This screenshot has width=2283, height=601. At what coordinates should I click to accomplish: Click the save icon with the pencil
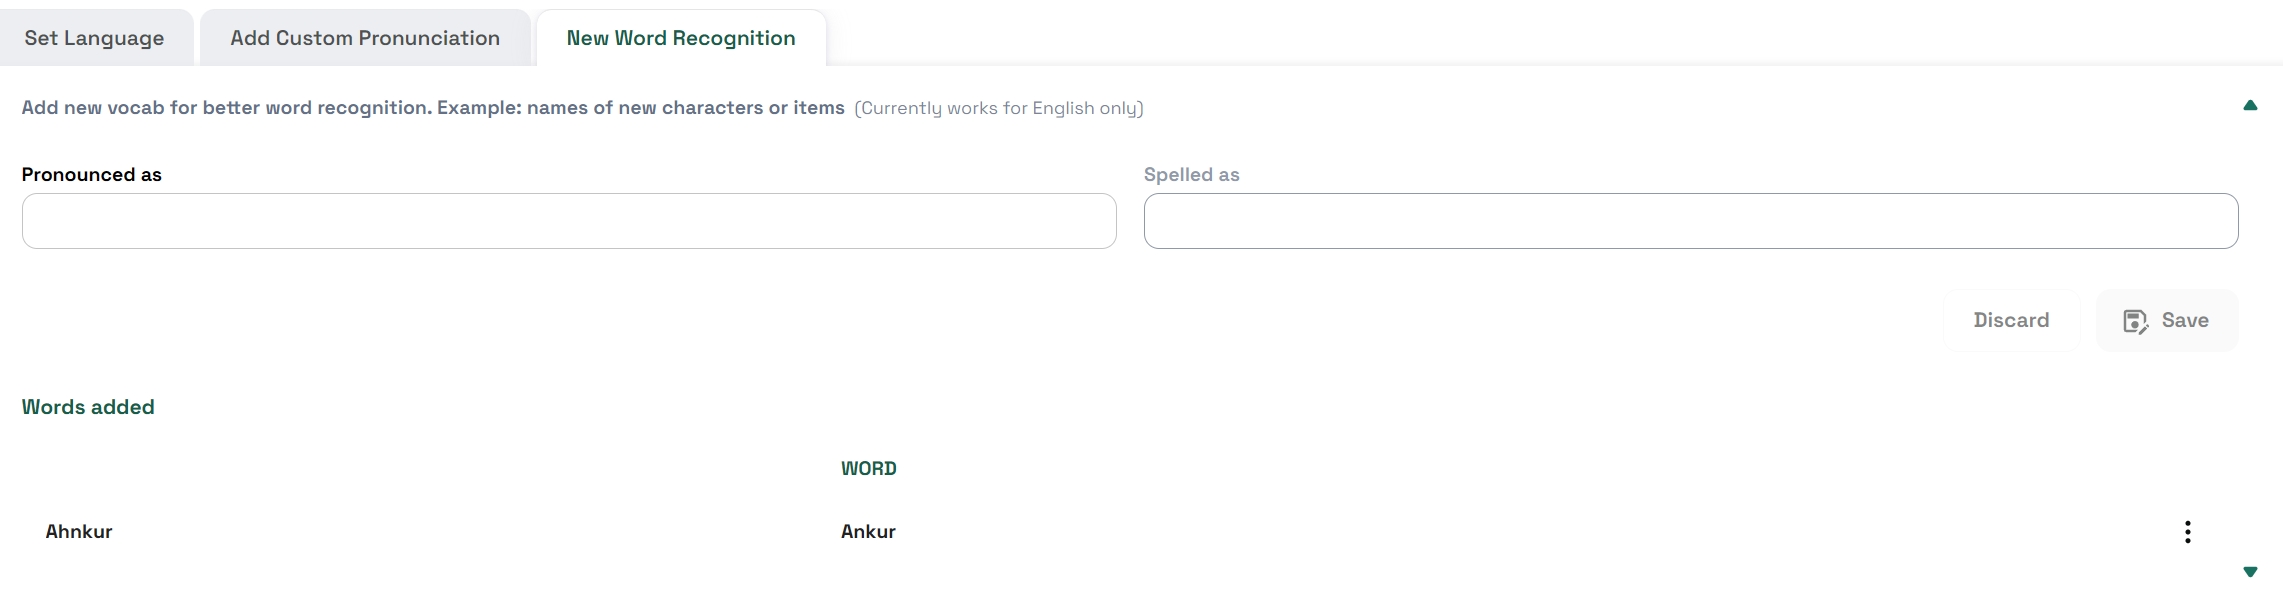tap(2135, 321)
